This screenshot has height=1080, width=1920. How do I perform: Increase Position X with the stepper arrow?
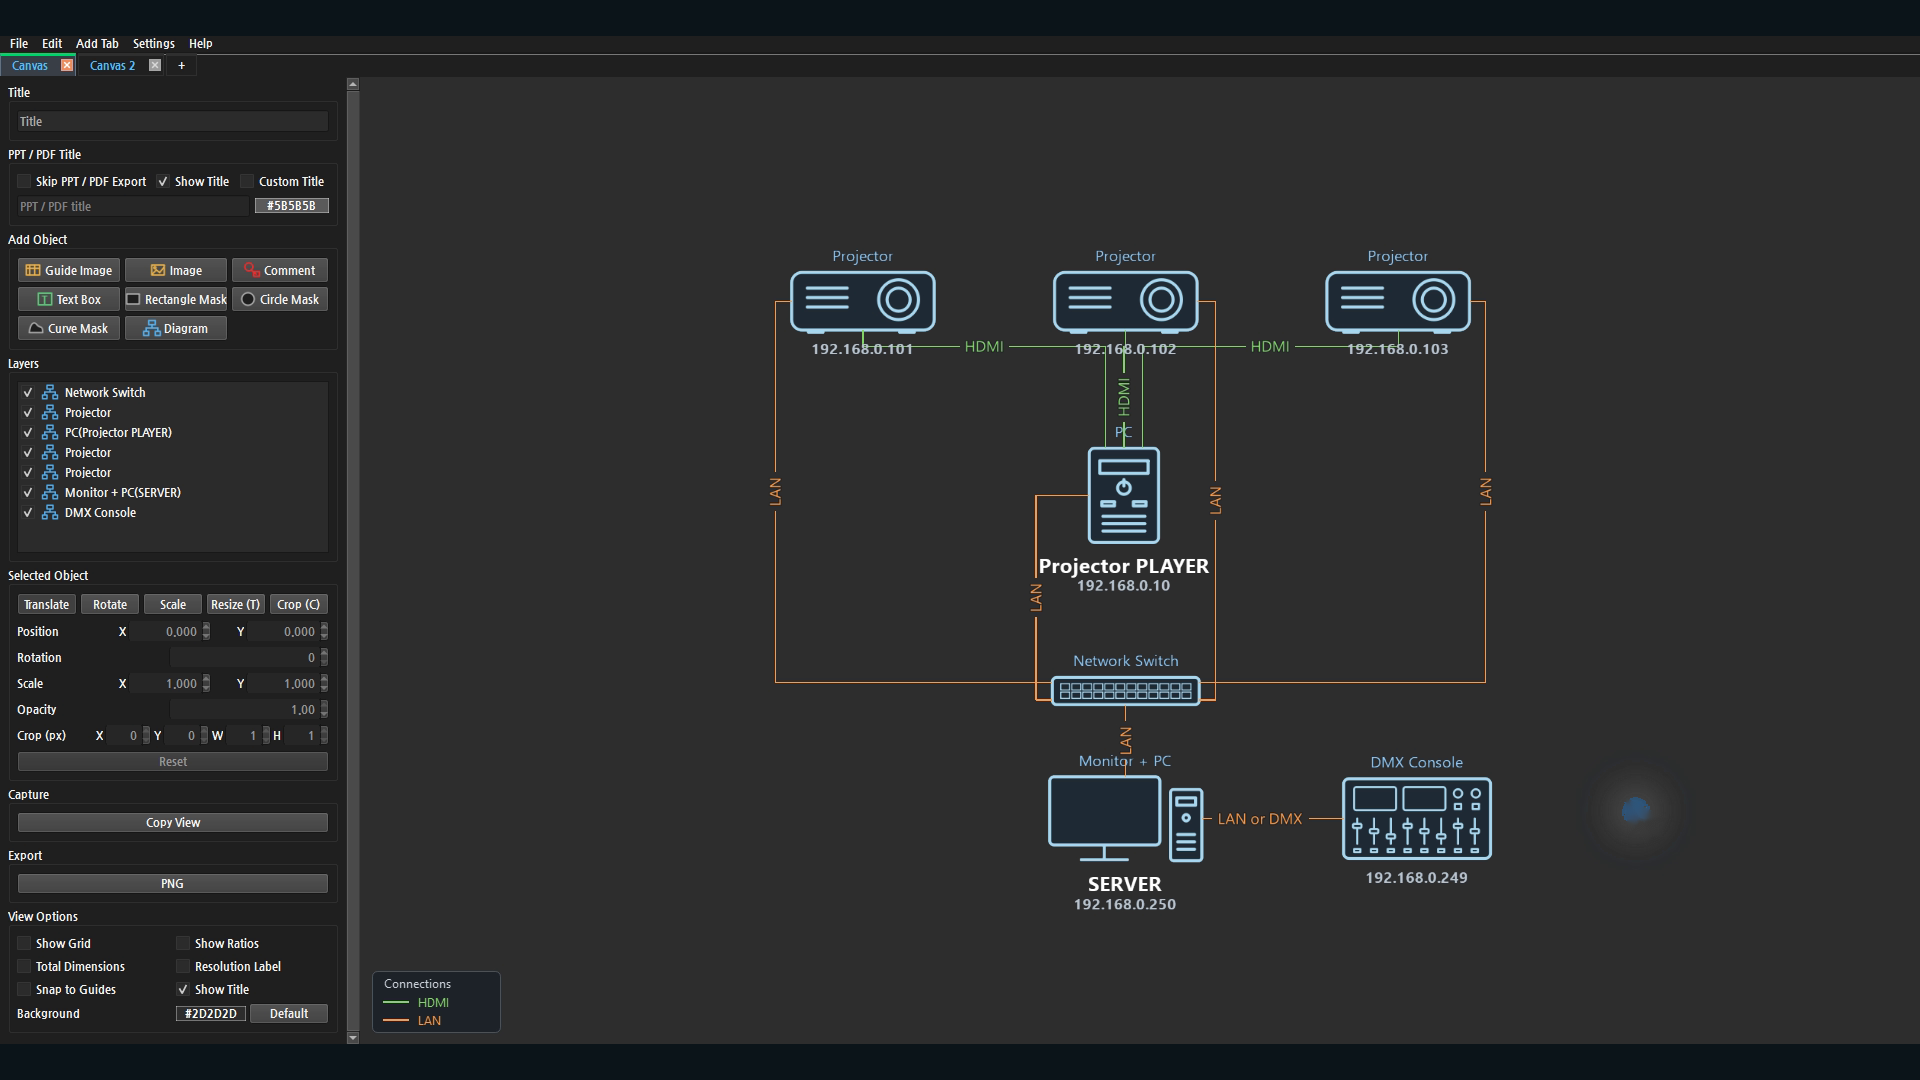207,627
